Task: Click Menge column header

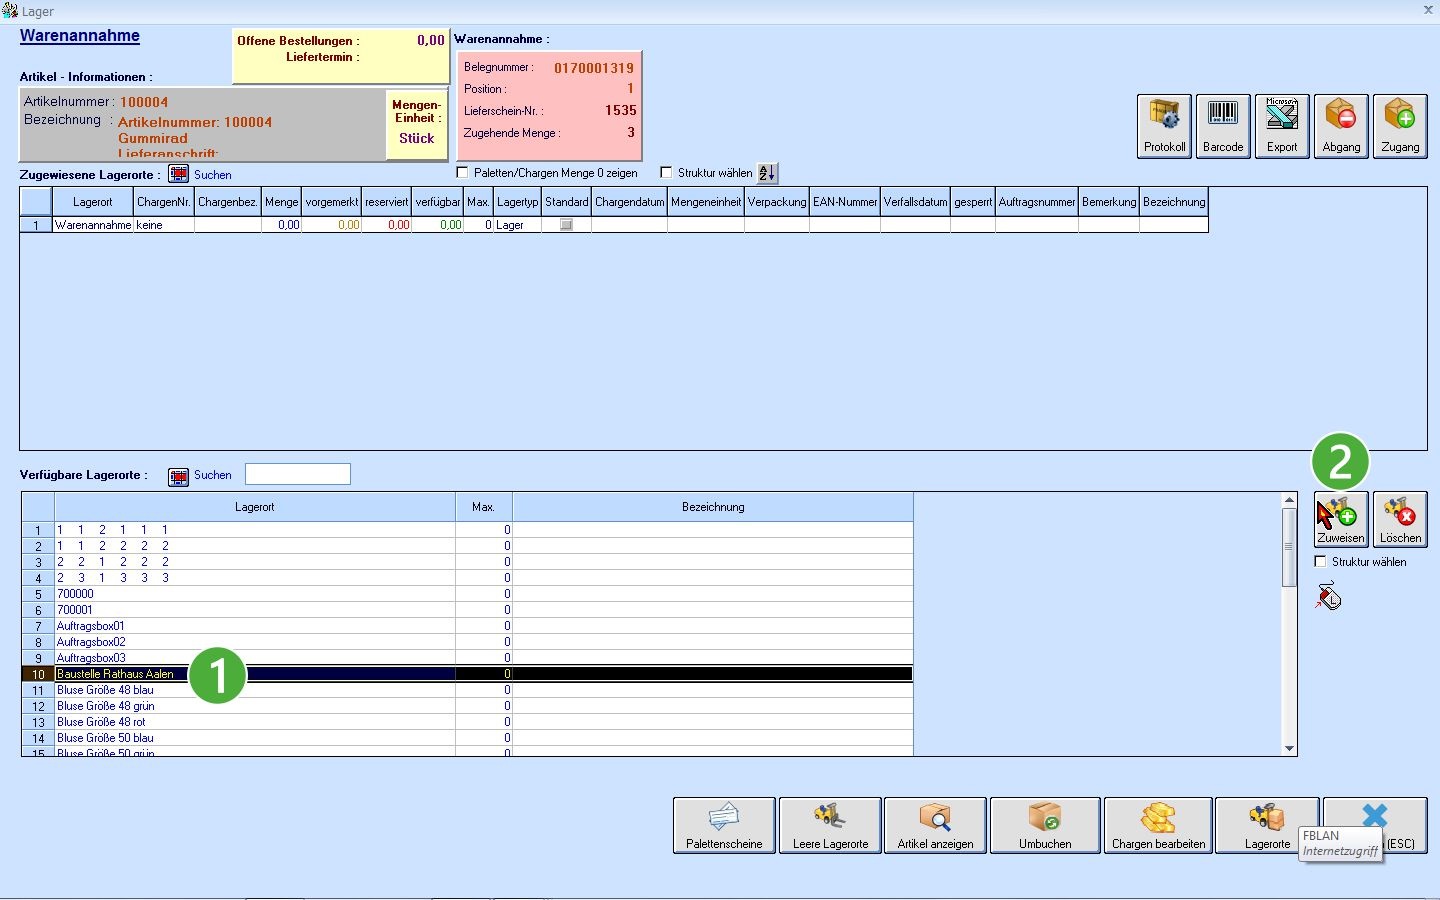Action: click(x=282, y=202)
